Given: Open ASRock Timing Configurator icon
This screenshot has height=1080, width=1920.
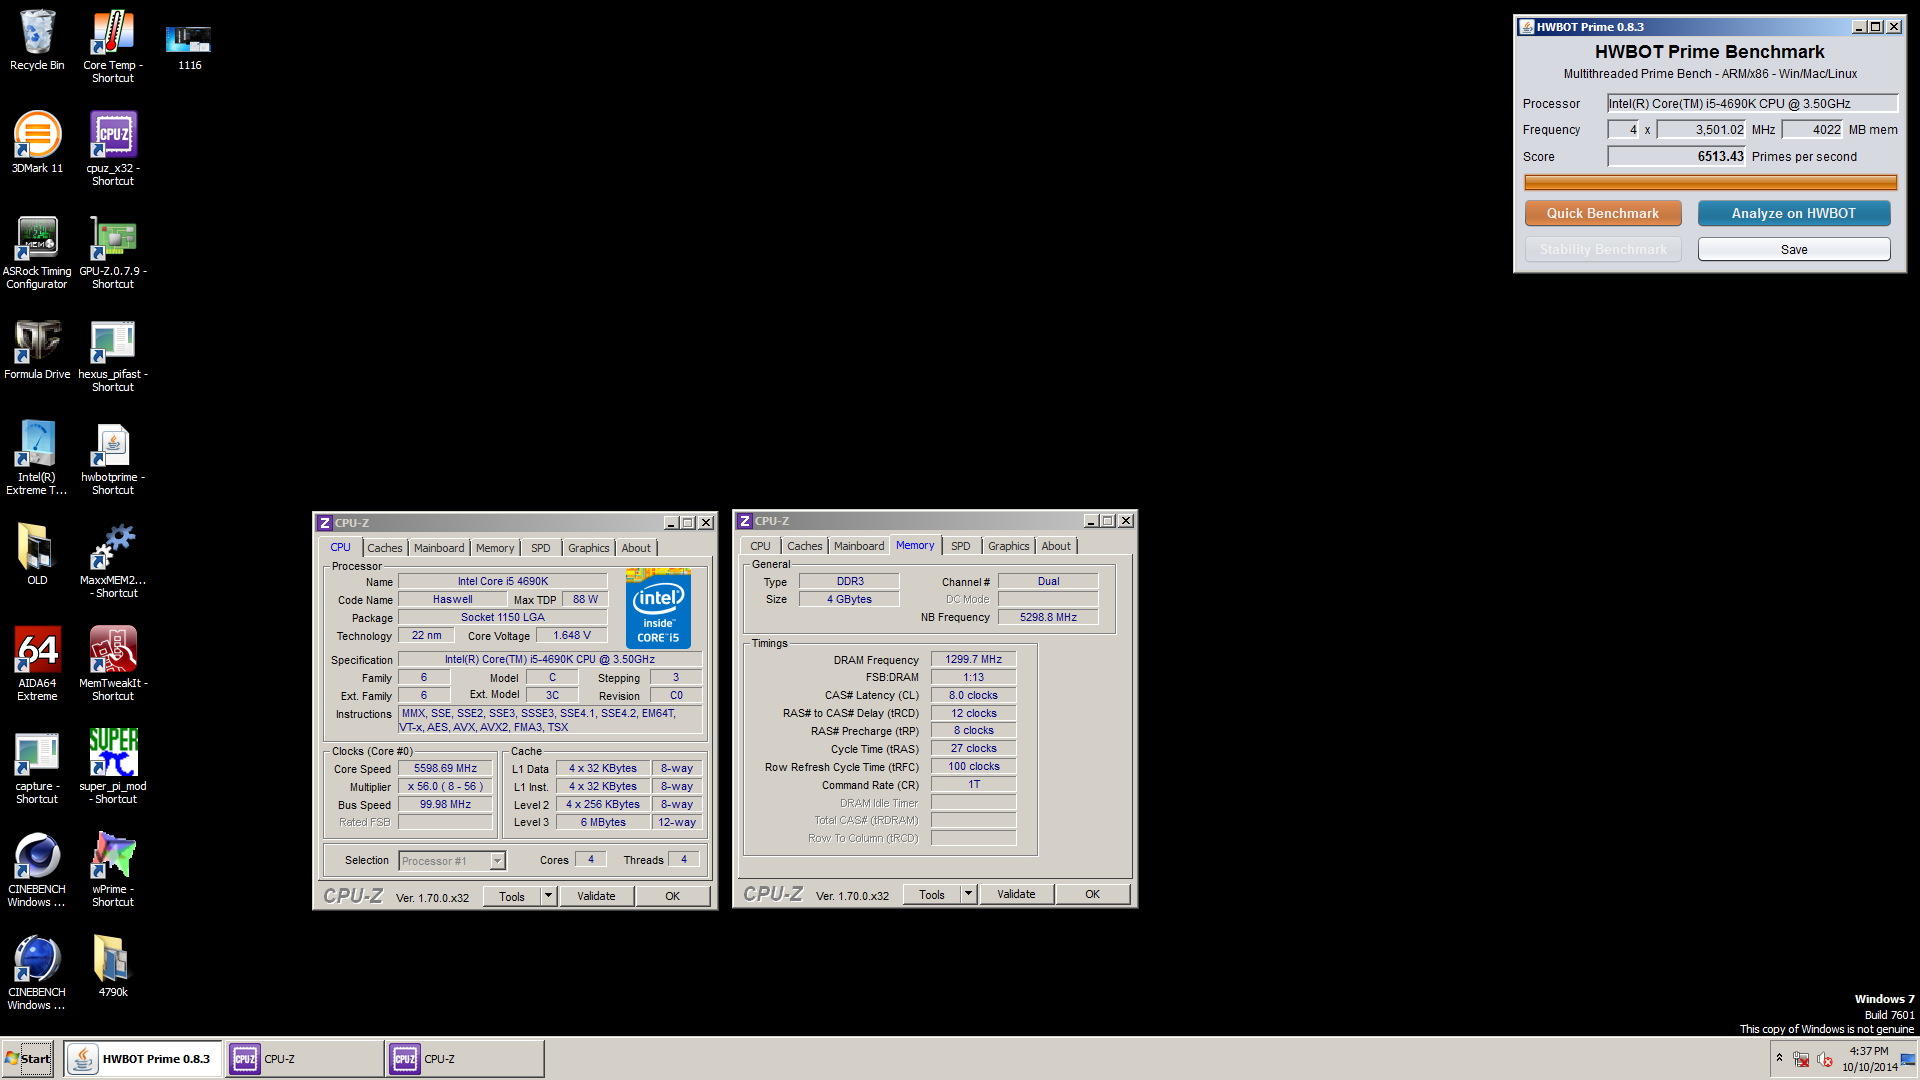Looking at the screenshot, I should (37, 252).
